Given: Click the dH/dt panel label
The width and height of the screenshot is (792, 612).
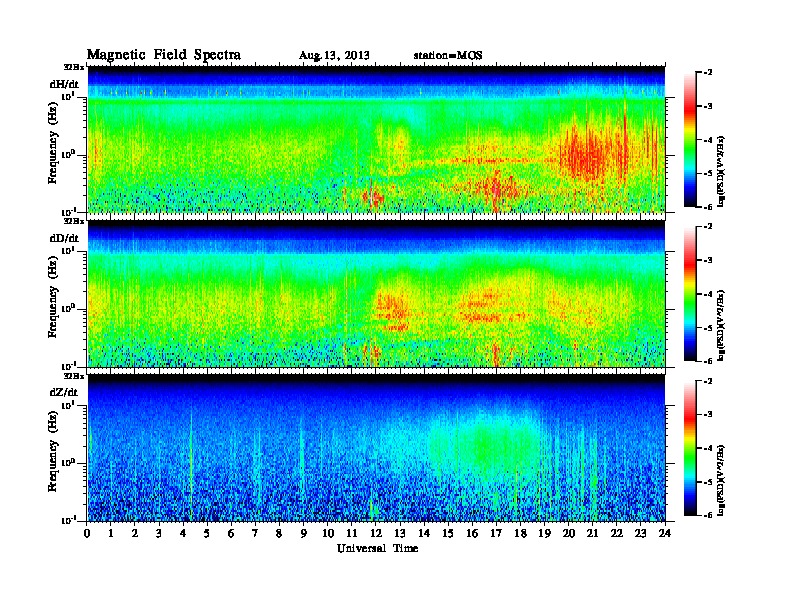Looking at the screenshot, I should pos(64,84).
